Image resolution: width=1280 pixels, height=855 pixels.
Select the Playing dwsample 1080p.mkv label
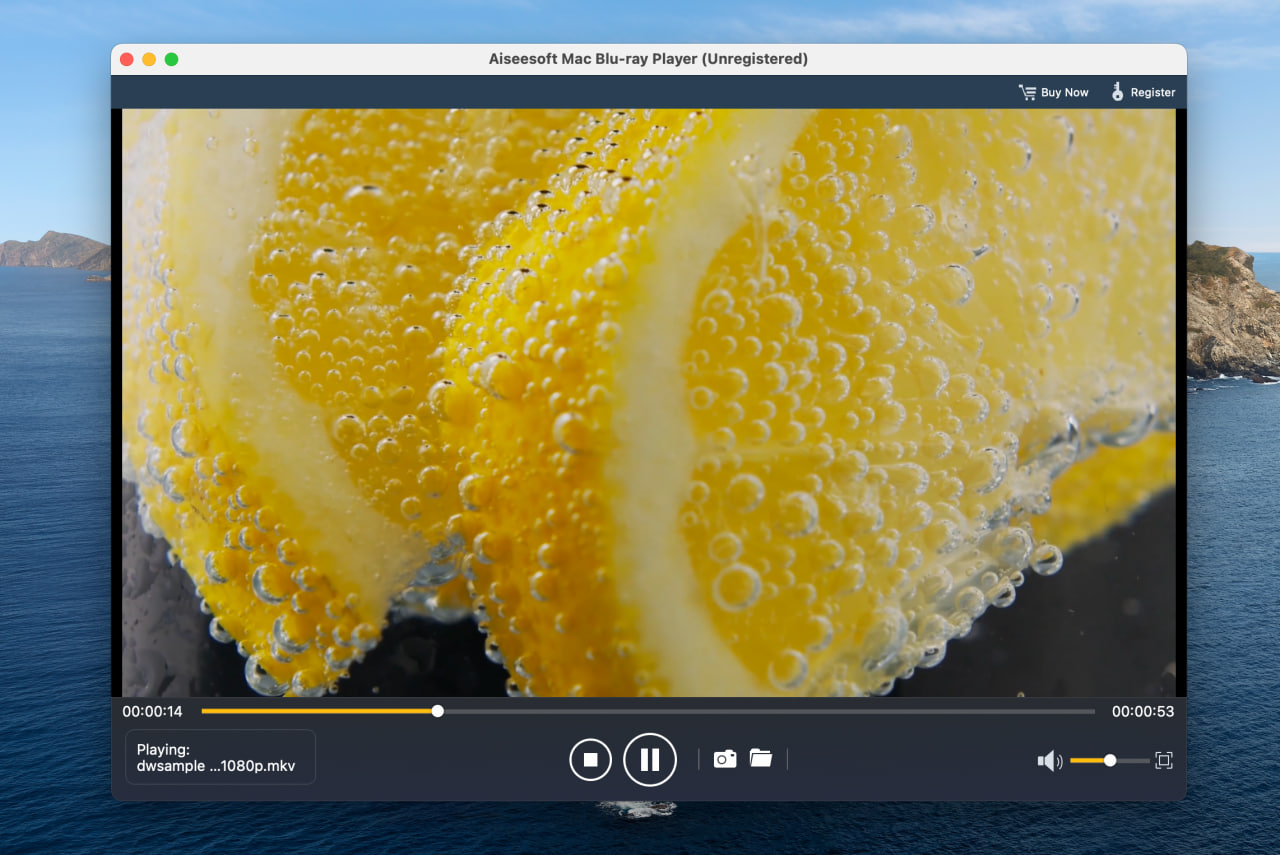pos(220,757)
